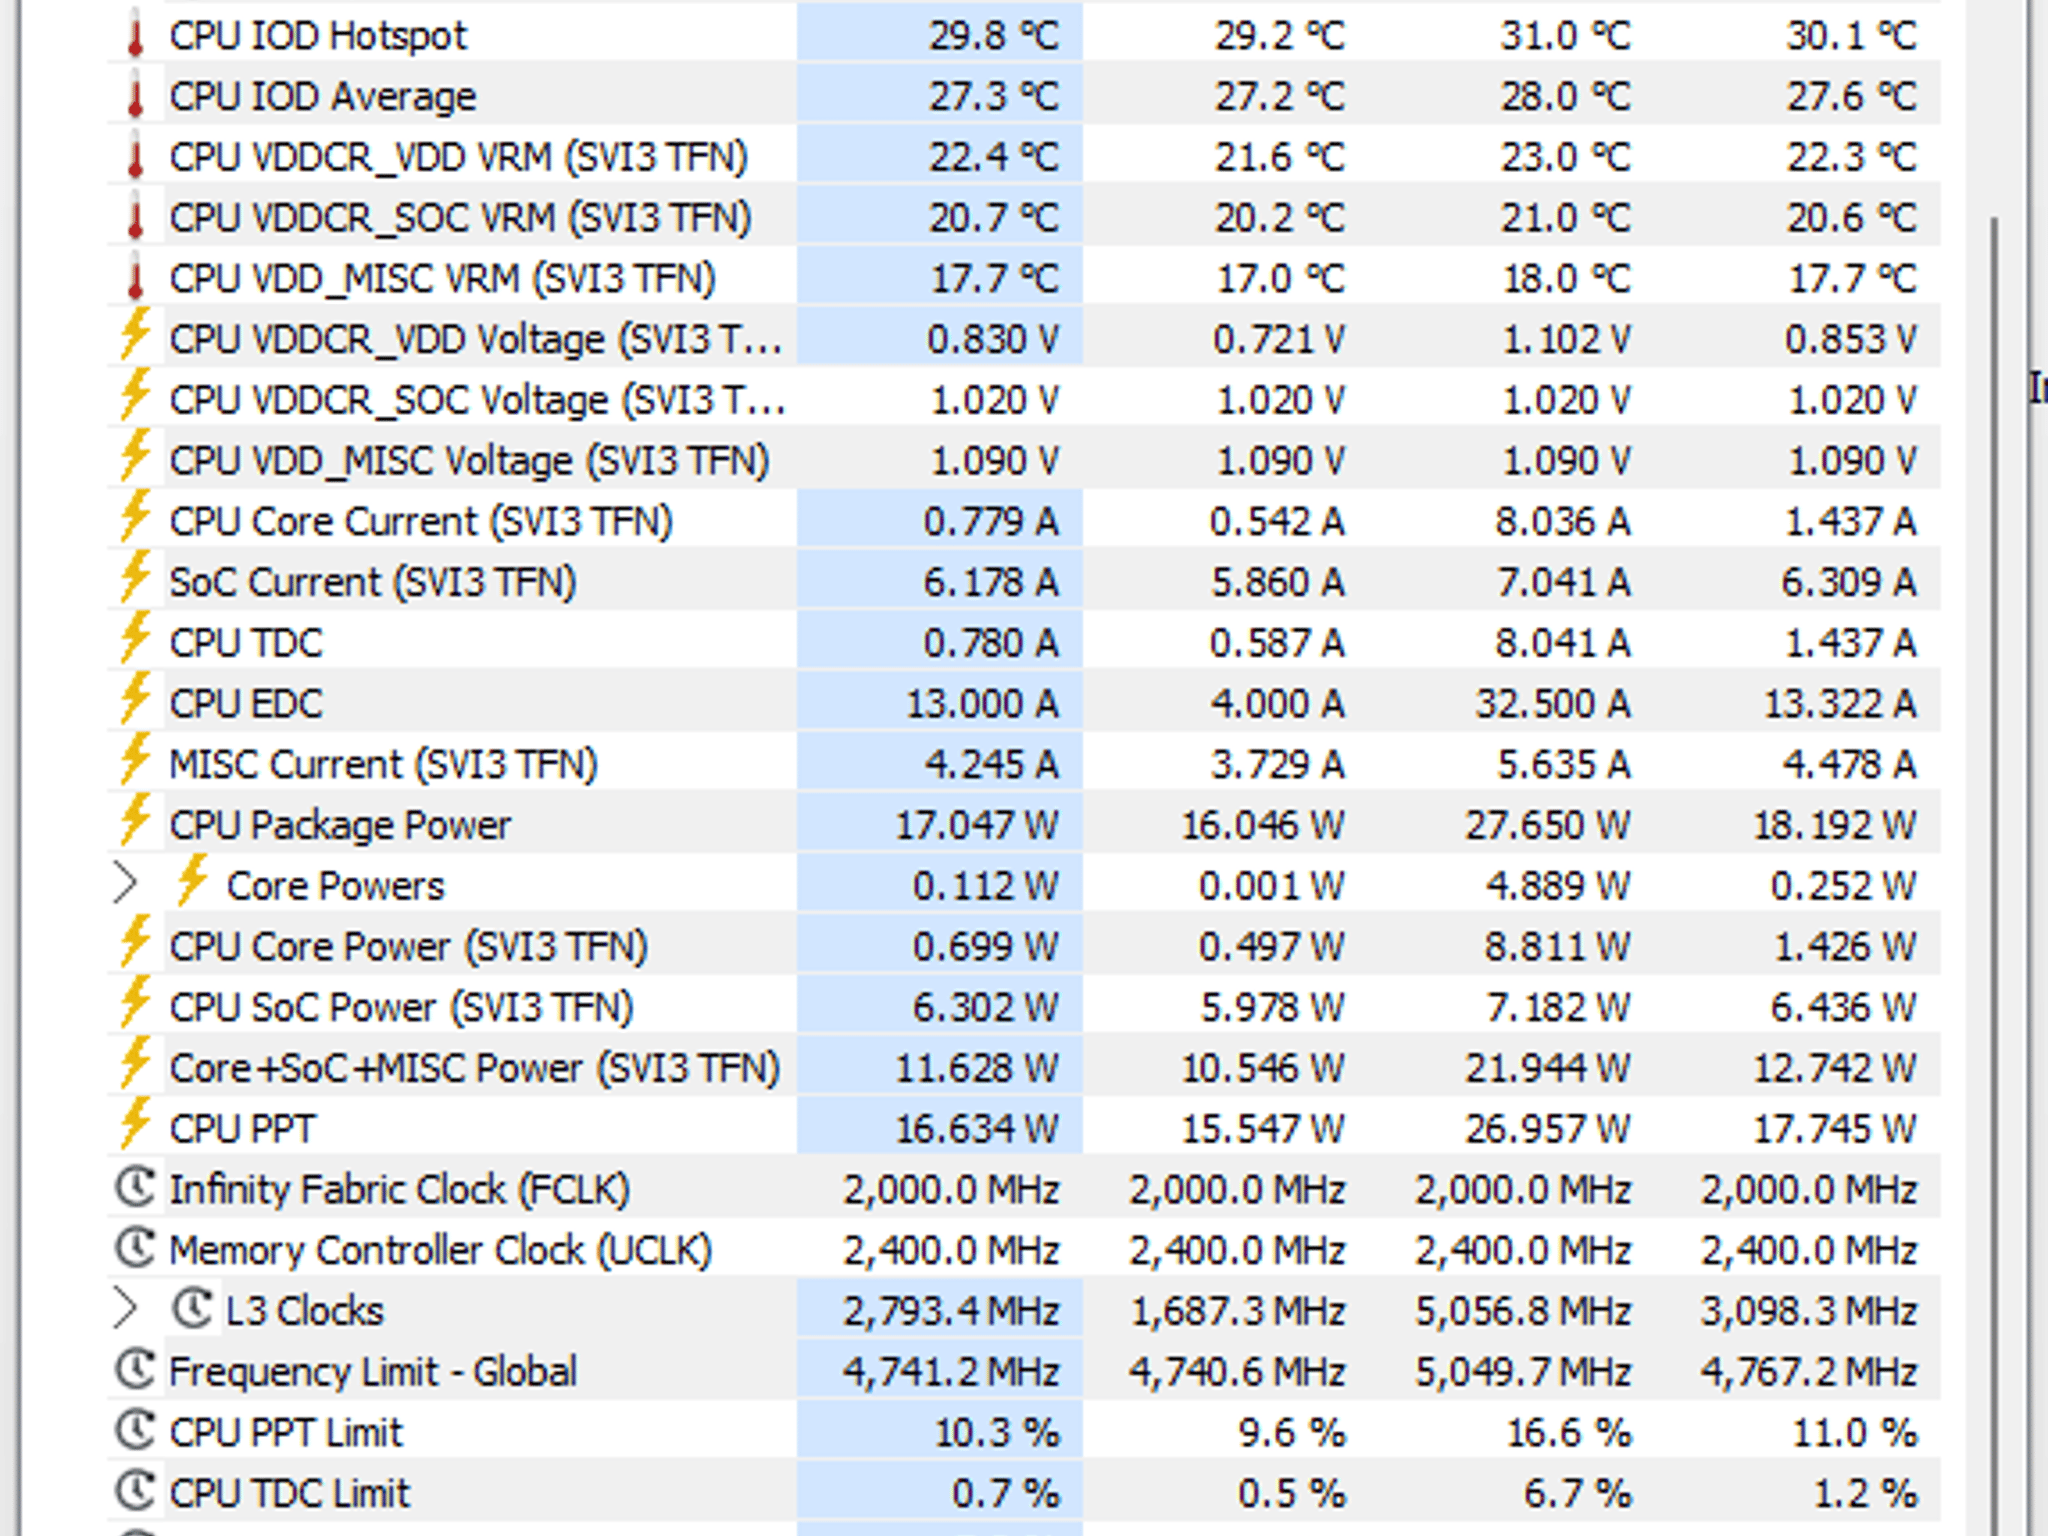
Task: Select the CPU VDDCR_VDD VRM (SVI3 TFN) label
Action: point(459,158)
